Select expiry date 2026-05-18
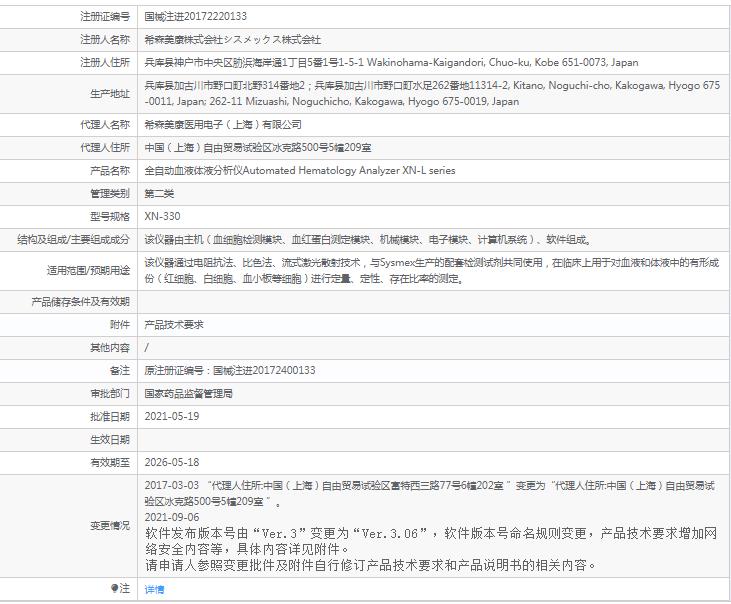 click(172, 463)
